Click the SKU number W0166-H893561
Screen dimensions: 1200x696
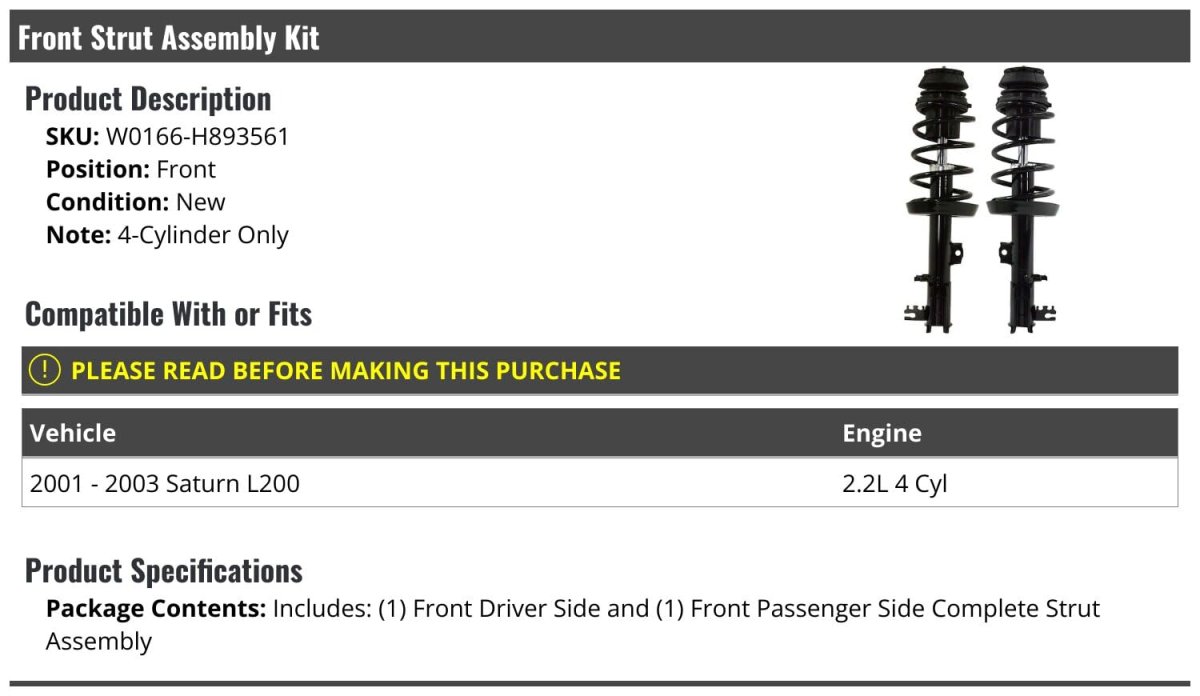click(197, 137)
